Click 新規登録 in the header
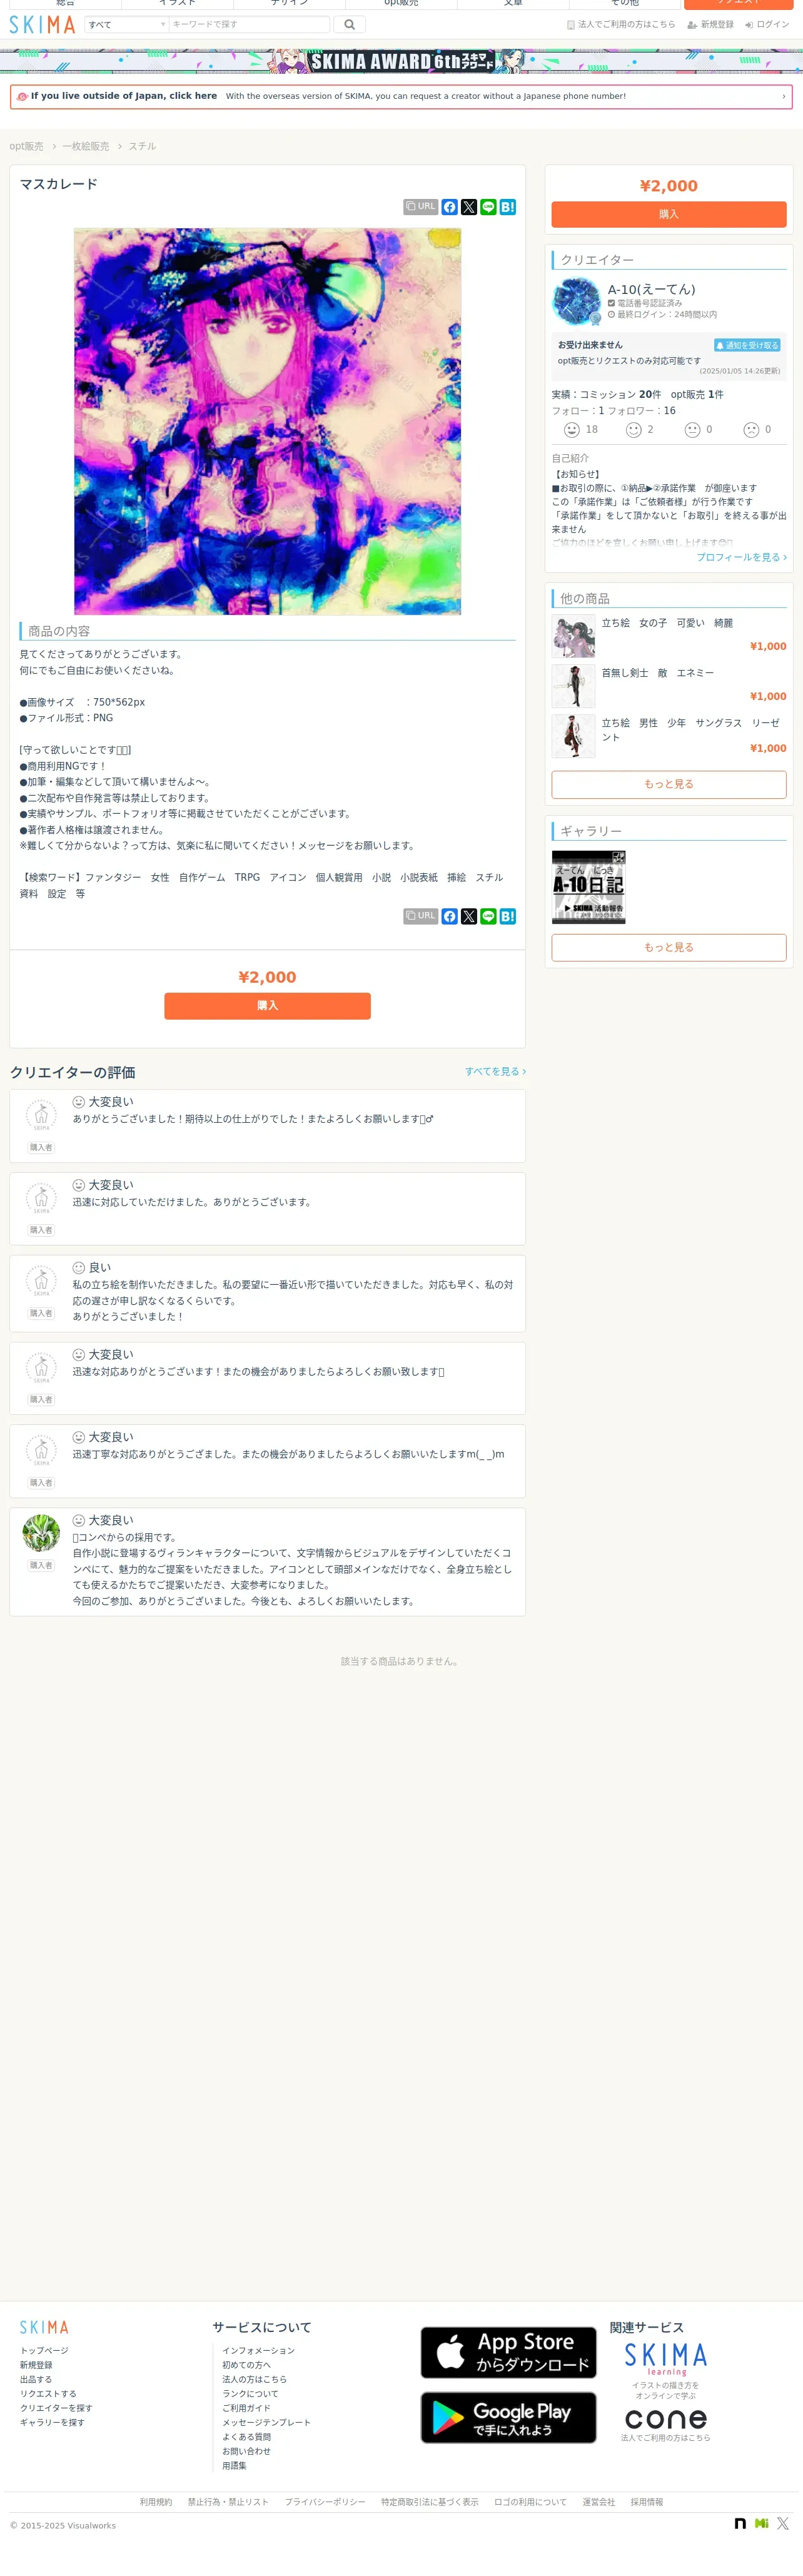803x2576 pixels. click(x=710, y=25)
